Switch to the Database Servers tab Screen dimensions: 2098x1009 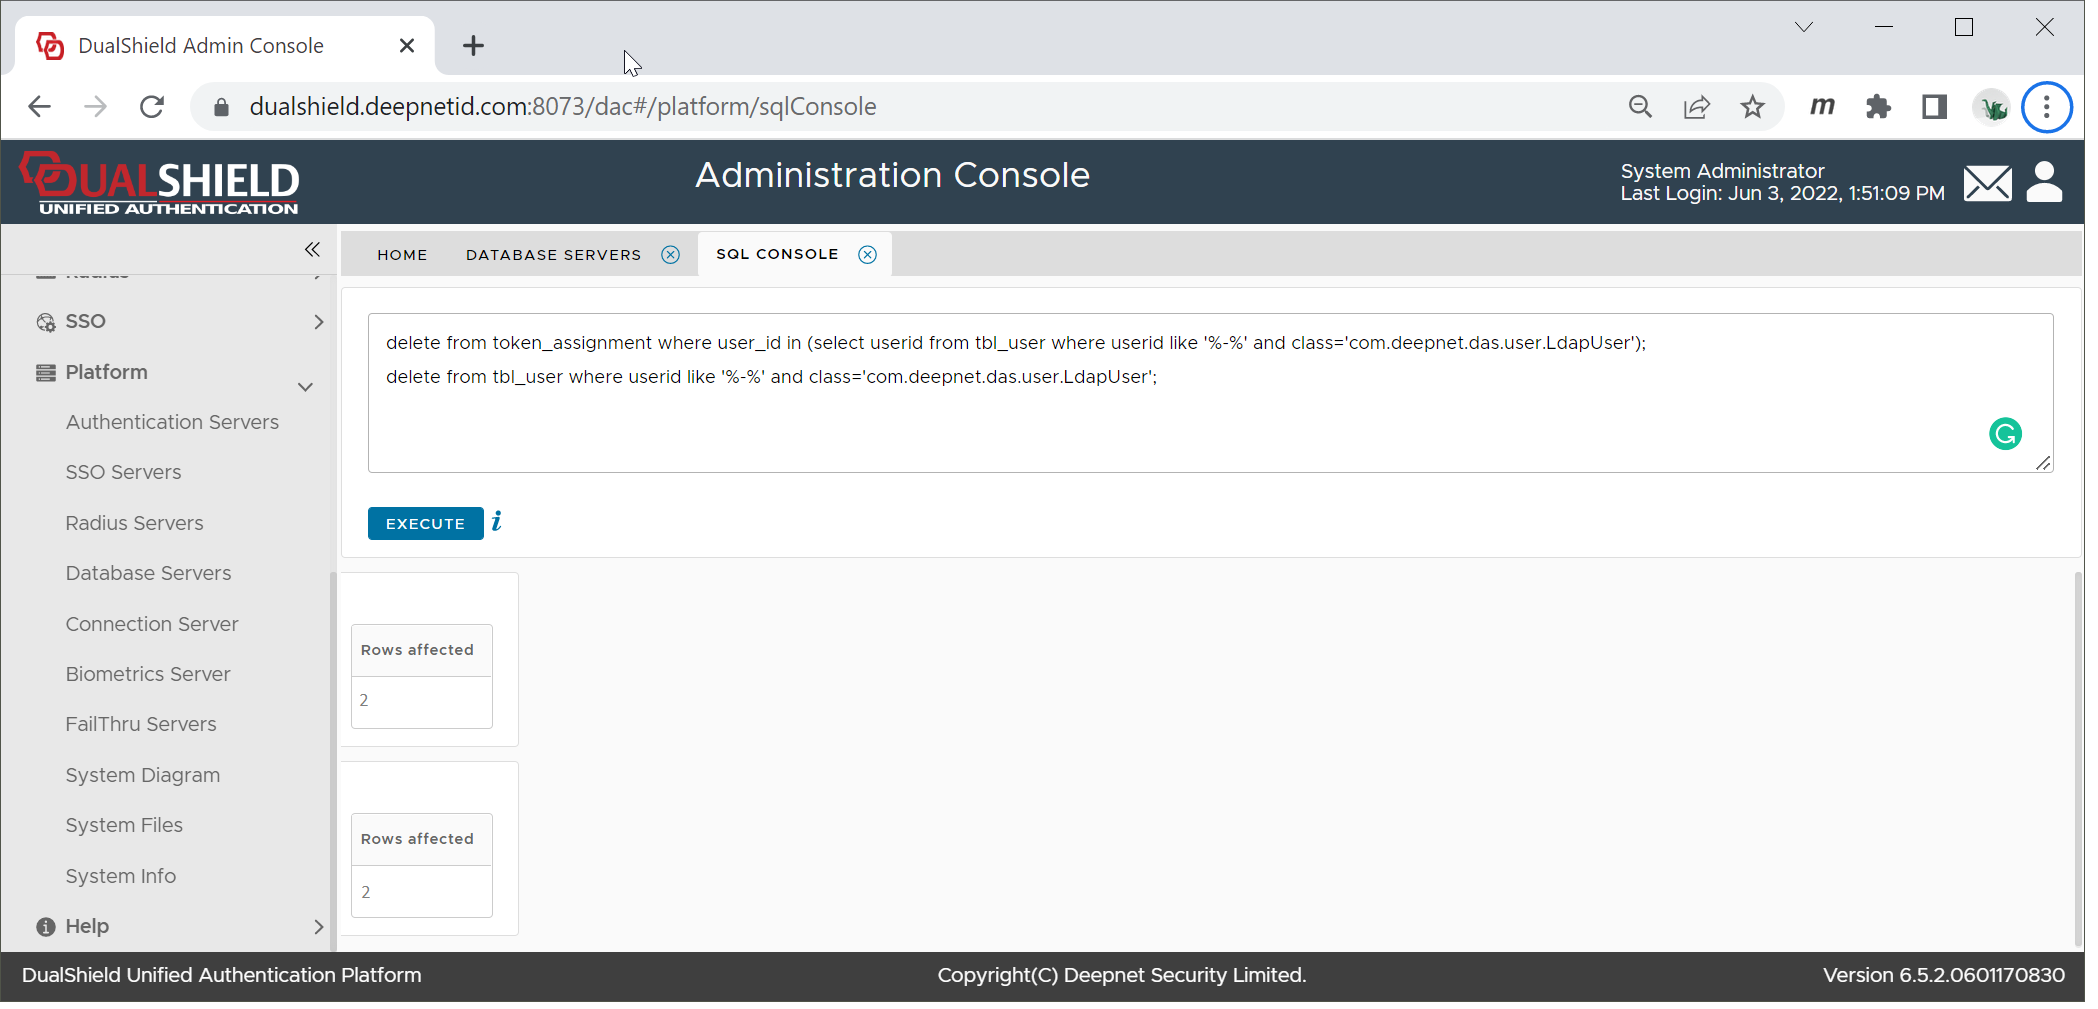[553, 255]
